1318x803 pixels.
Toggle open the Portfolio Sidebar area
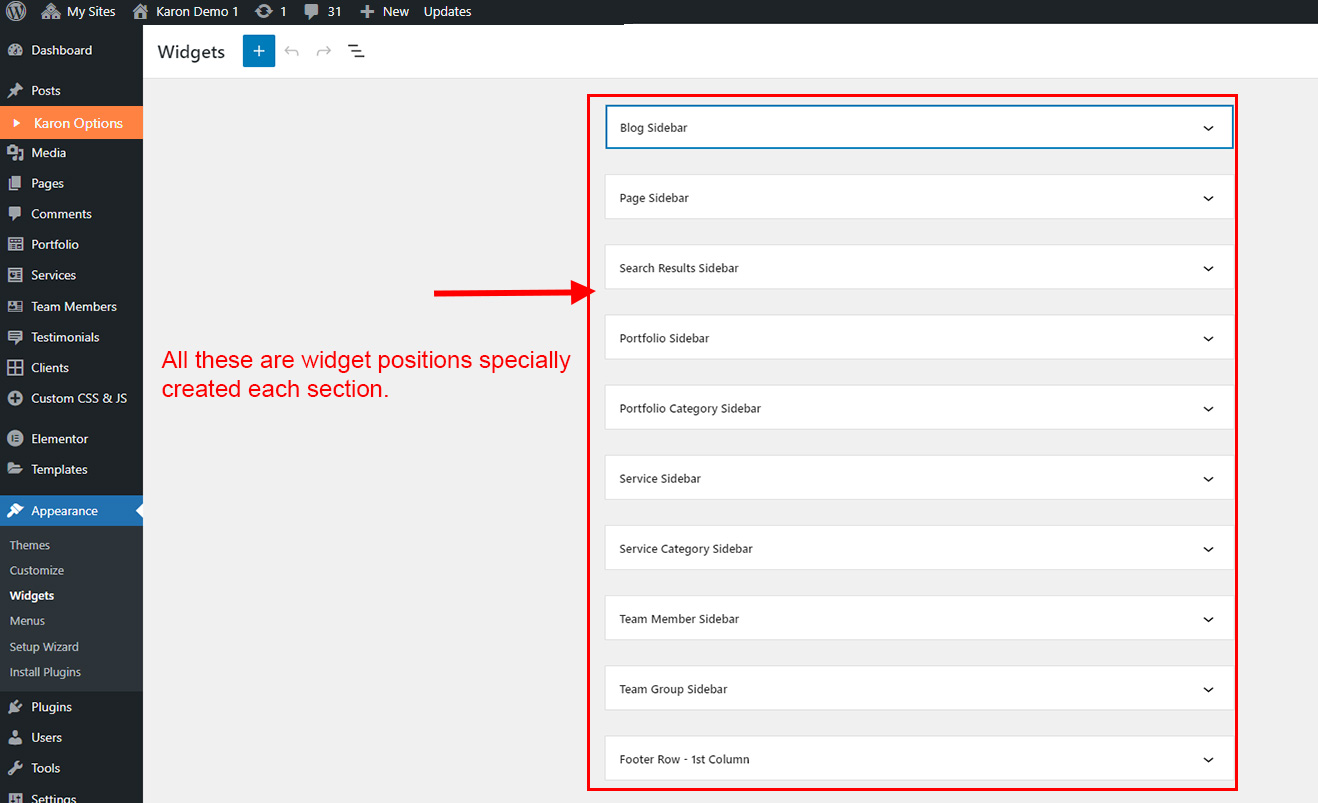coord(1208,338)
